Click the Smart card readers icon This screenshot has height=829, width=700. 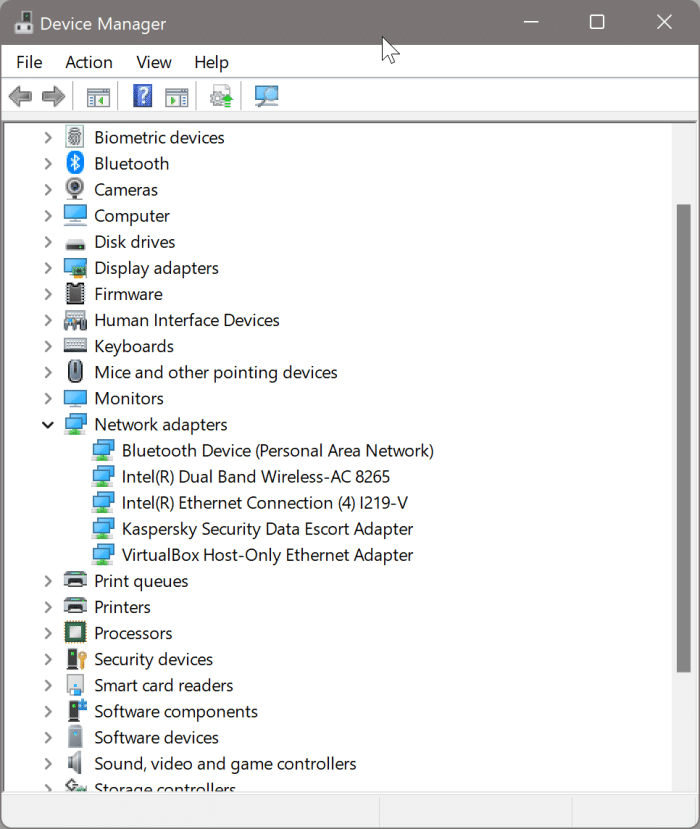pos(75,685)
